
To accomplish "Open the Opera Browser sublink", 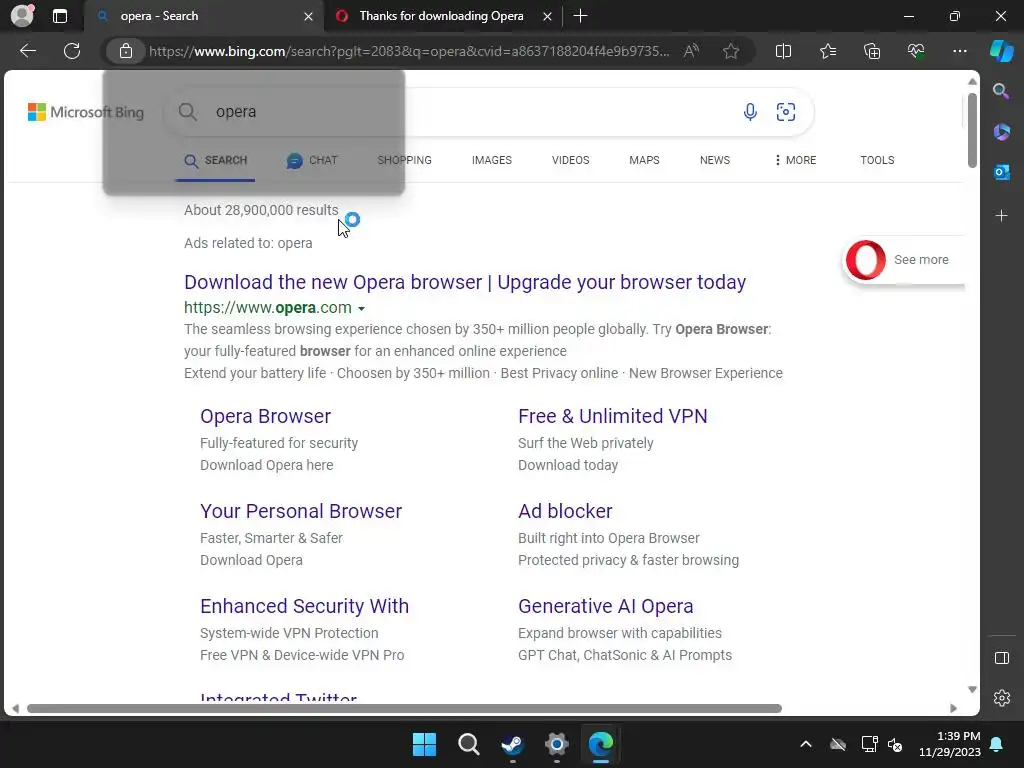I will click(265, 416).
